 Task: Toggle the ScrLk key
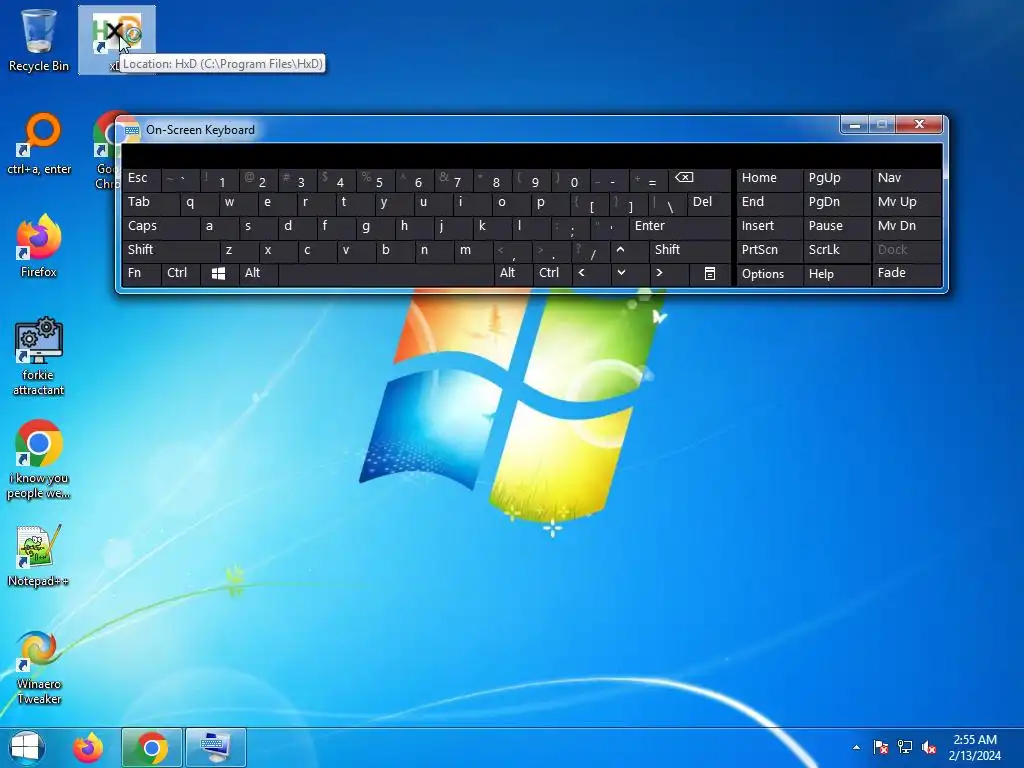pos(836,250)
